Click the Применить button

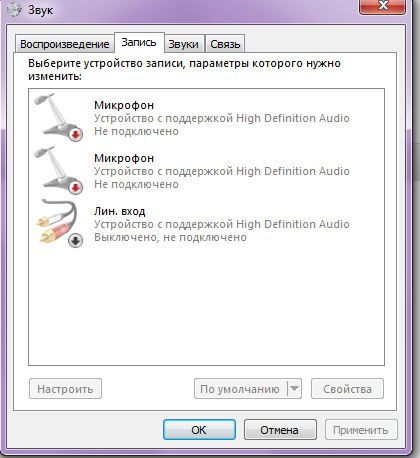361,430
